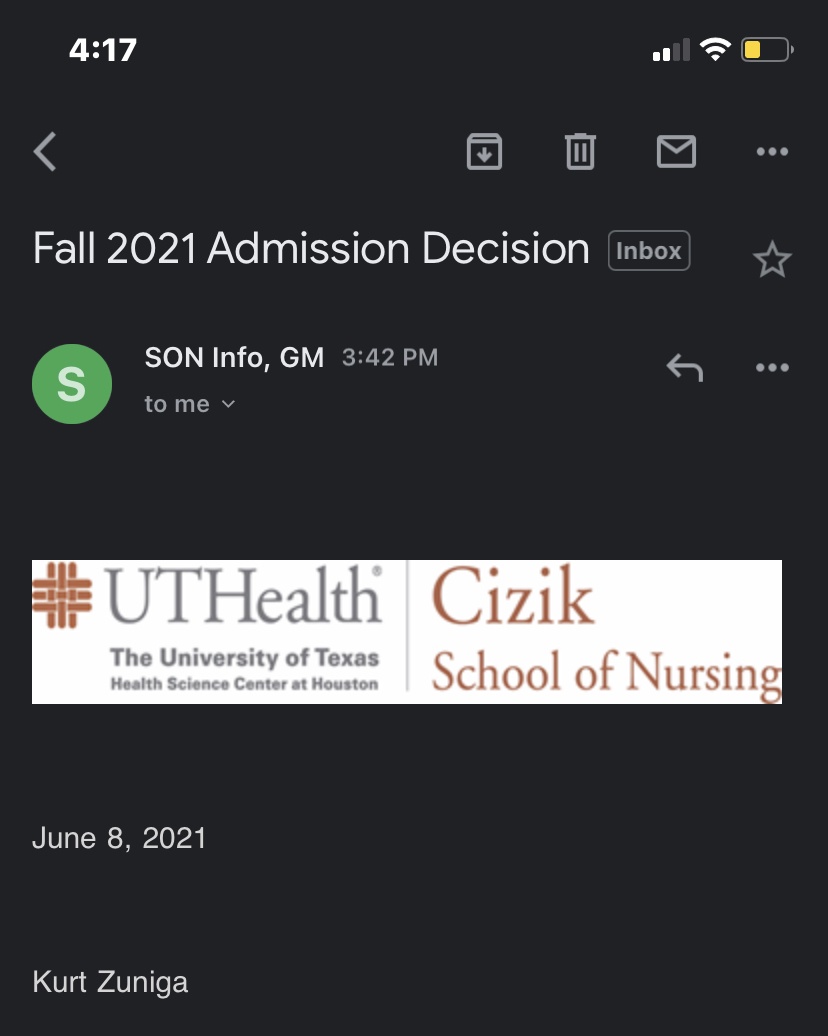
Task: Tap the Wi-Fi icon in status bar
Action: [x=715, y=50]
